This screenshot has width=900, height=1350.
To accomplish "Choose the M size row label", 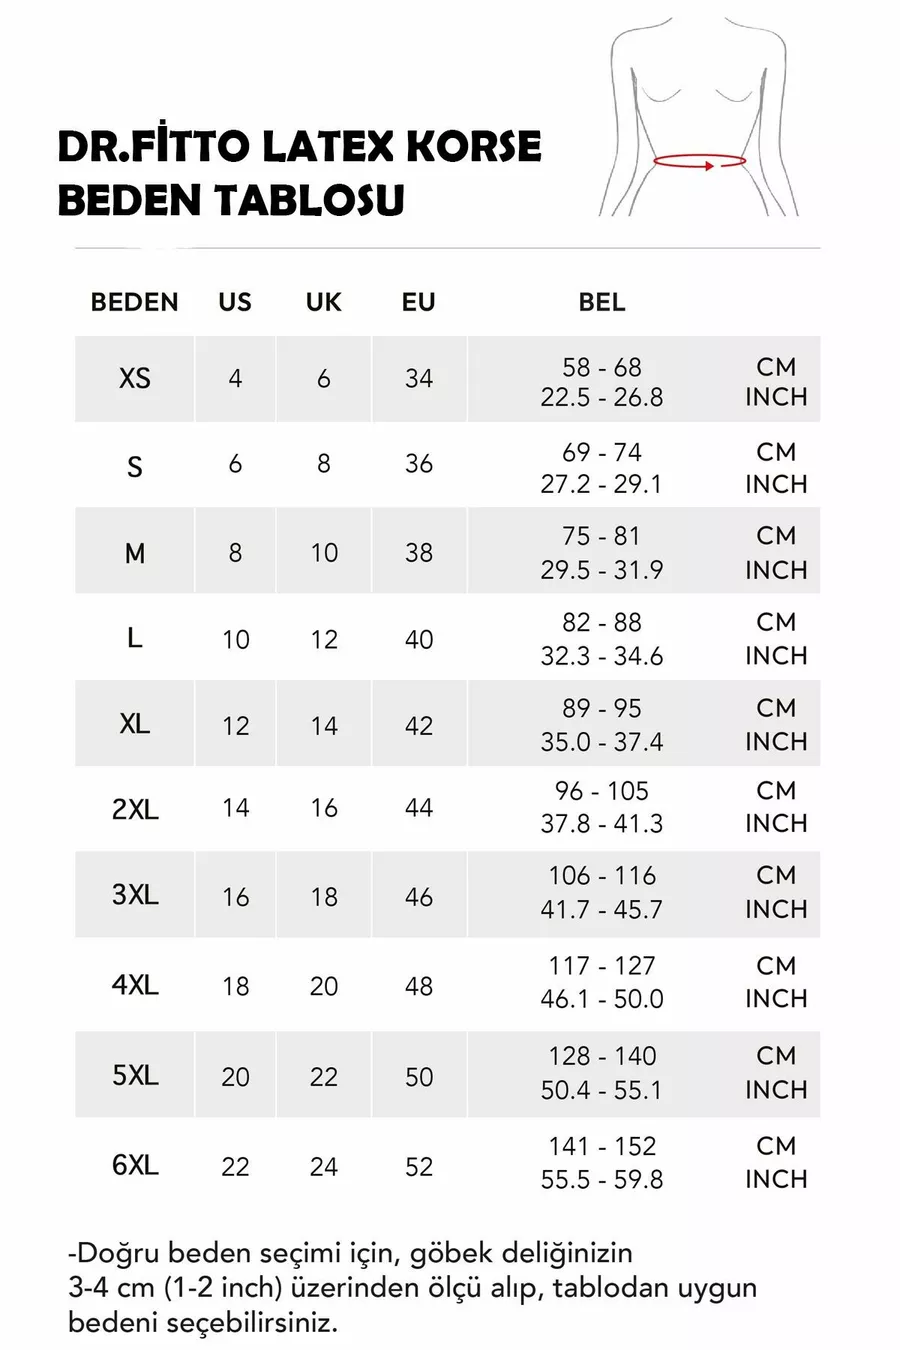I will [134, 553].
